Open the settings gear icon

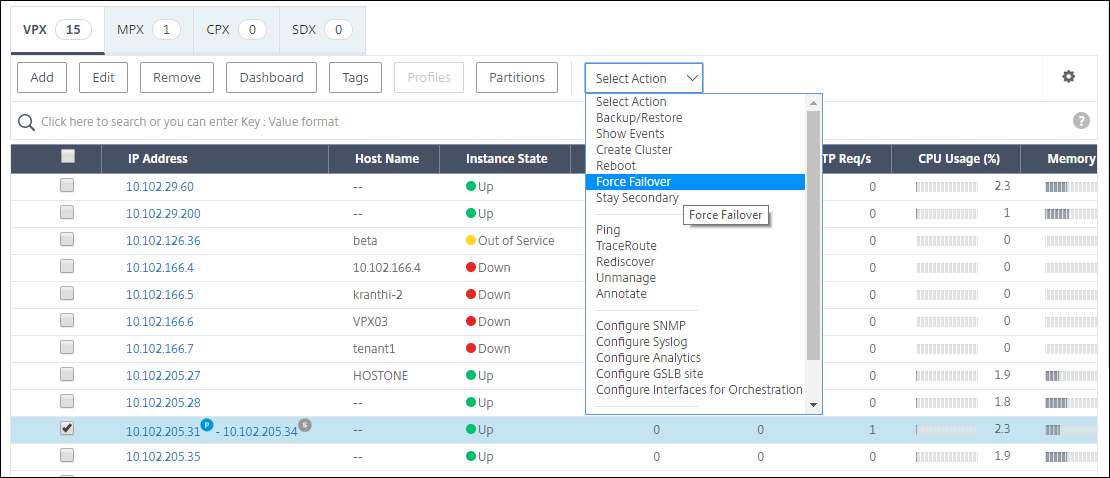pyautogui.click(x=1068, y=77)
